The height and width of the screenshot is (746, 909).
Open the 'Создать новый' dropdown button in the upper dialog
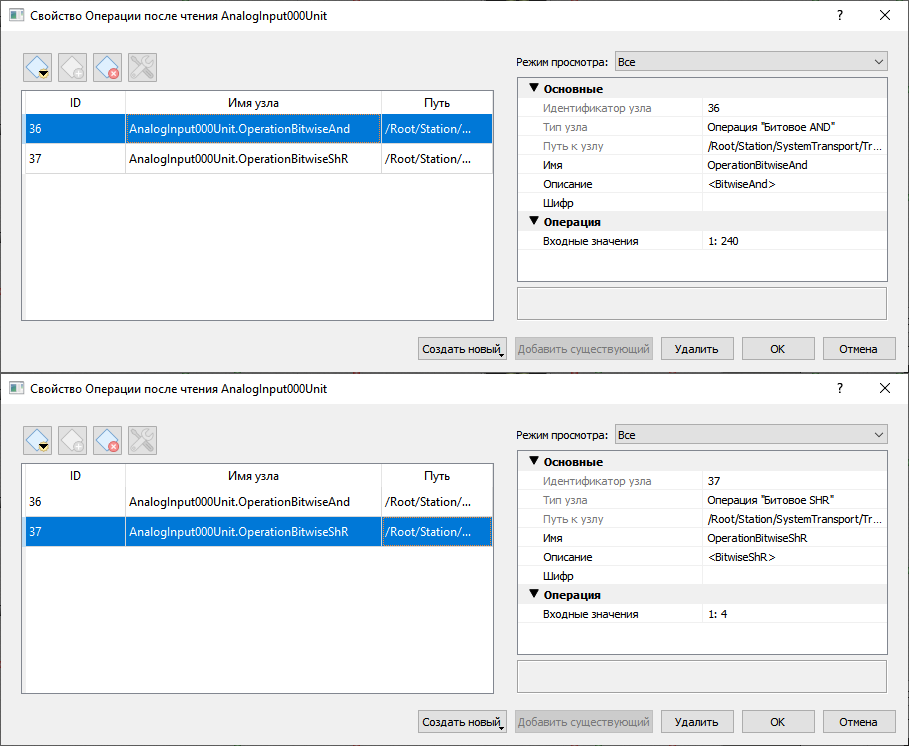pos(462,349)
